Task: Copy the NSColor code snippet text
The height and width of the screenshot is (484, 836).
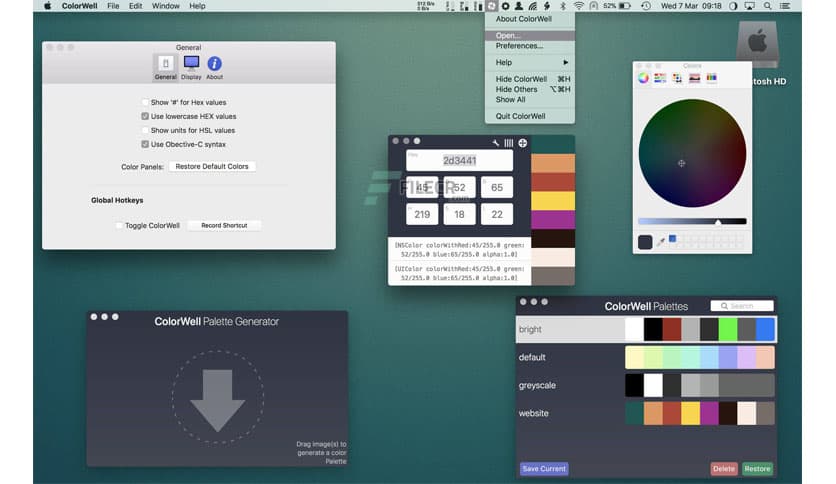Action: [459, 249]
